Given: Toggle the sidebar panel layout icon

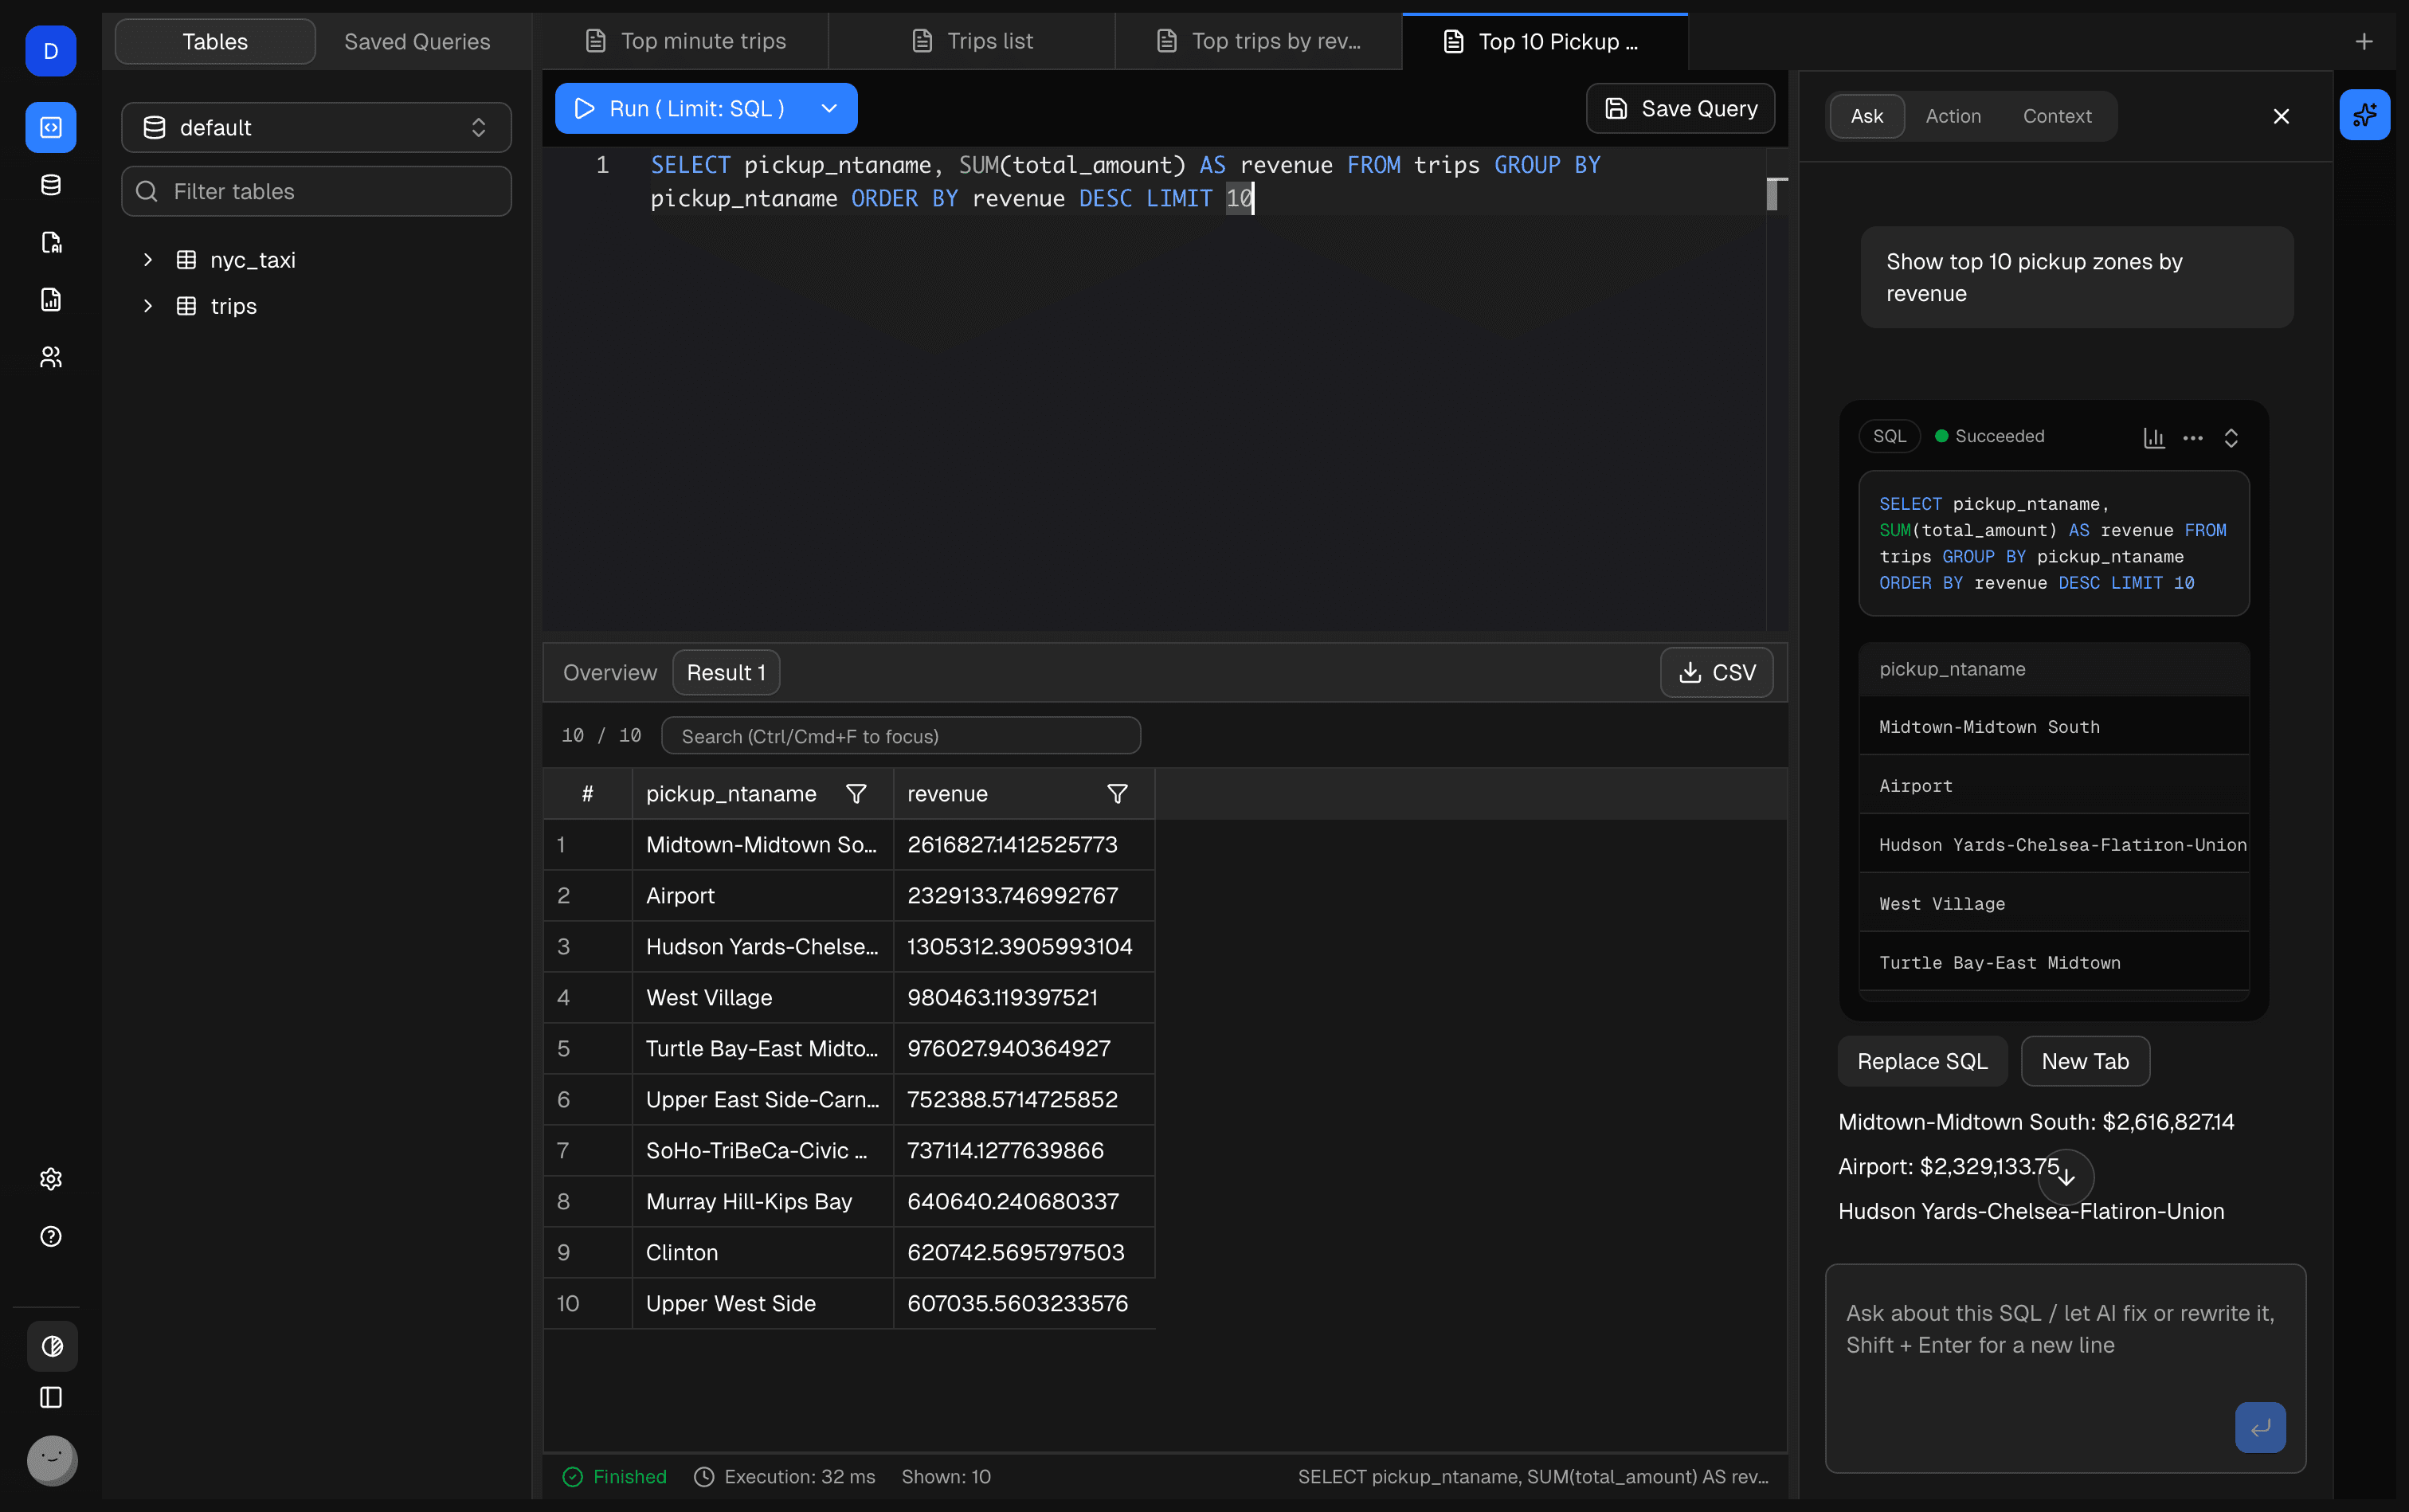Looking at the screenshot, I should 50,1397.
